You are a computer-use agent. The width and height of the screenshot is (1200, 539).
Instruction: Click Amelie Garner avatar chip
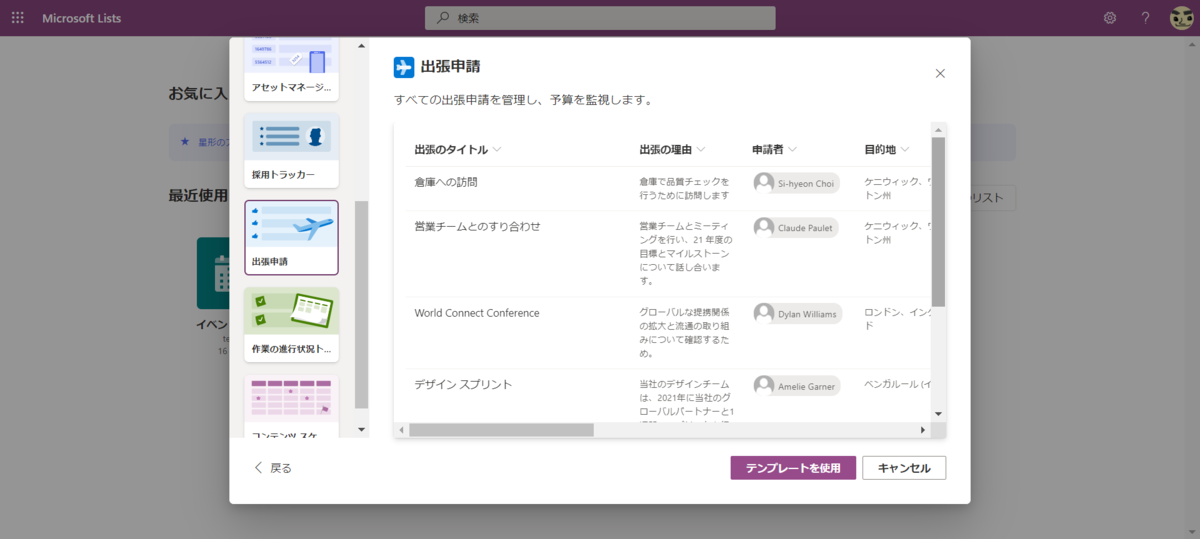pyautogui.click(x=797, y=385)
